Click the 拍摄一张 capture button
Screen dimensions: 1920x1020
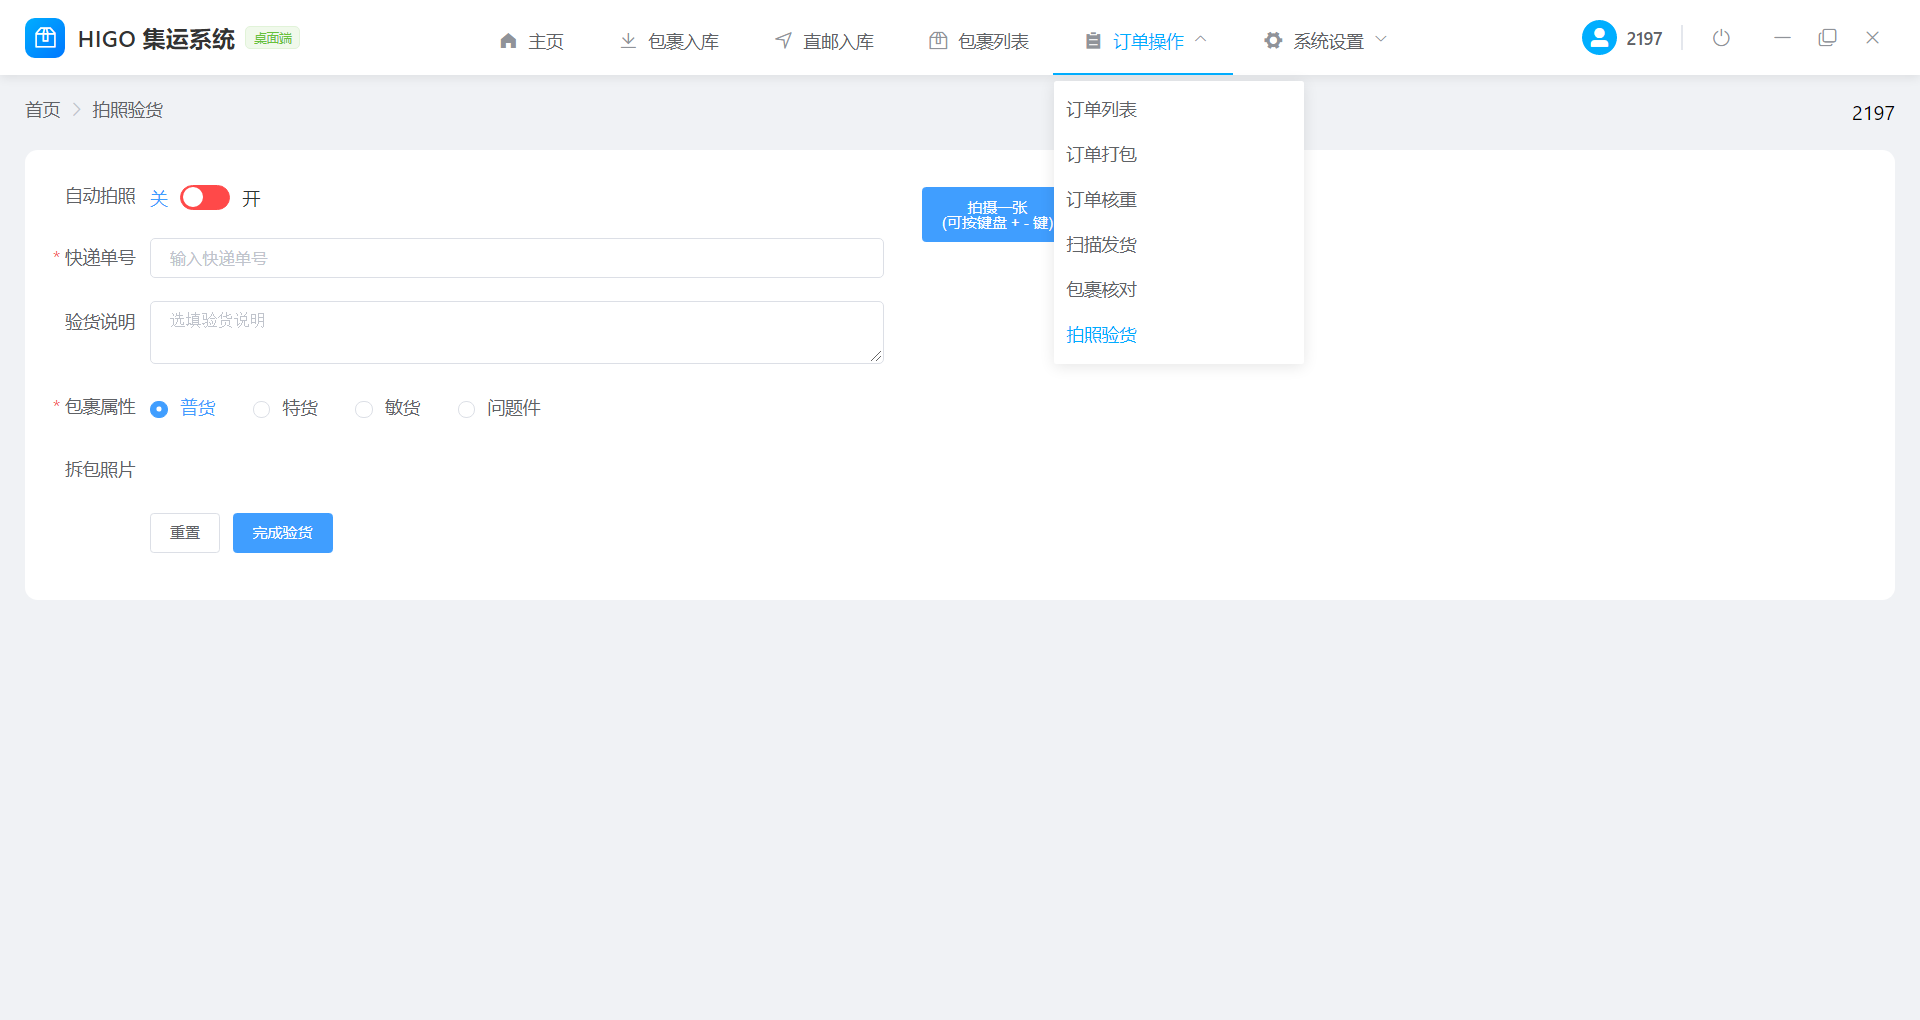click(x=988, y=214)
